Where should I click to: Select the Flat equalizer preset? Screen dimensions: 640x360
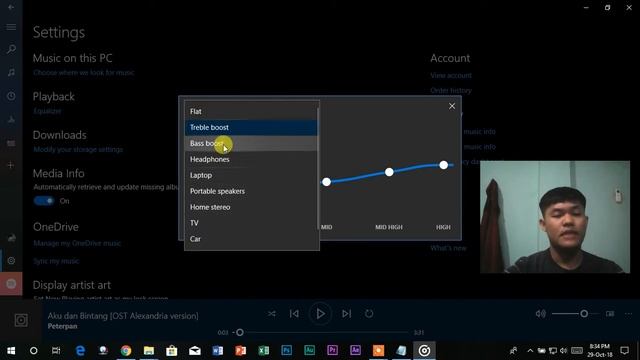coord(251,111)
